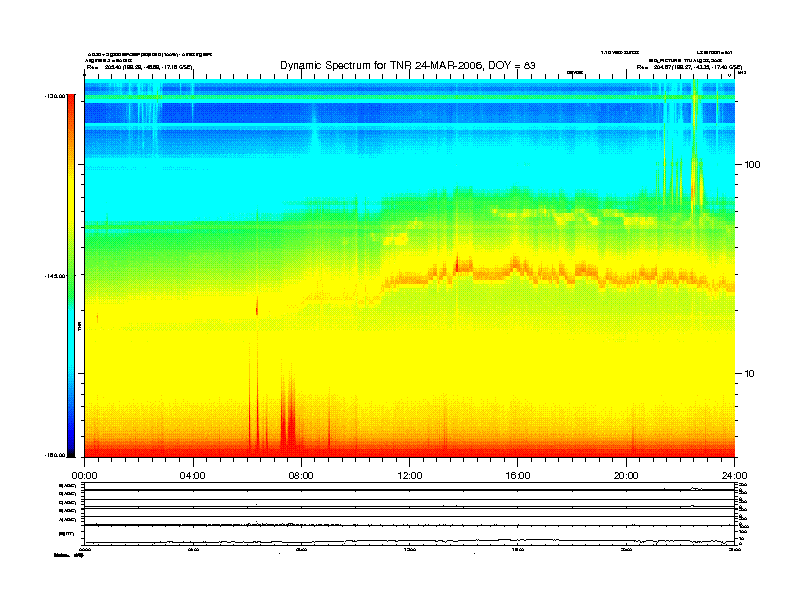
Task: Click the 24:00 time axis label
Action: click(x=735, y=476)
